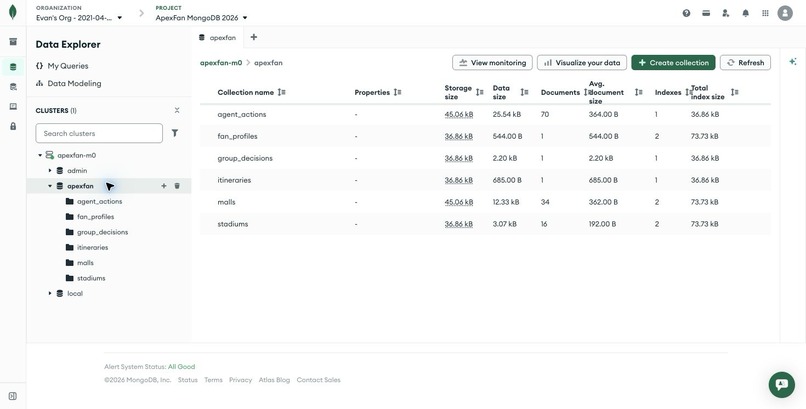
Task: Refresh the collections list
Action: 745,63
